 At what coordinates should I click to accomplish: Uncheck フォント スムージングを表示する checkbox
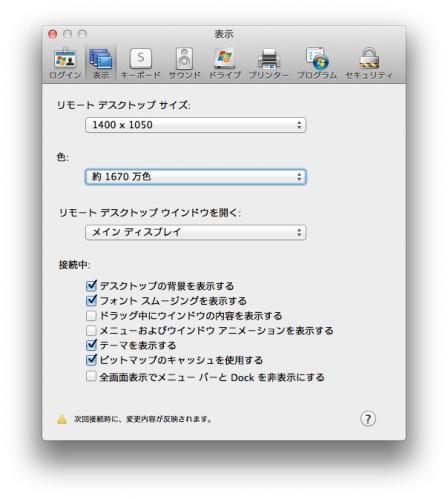91,301
